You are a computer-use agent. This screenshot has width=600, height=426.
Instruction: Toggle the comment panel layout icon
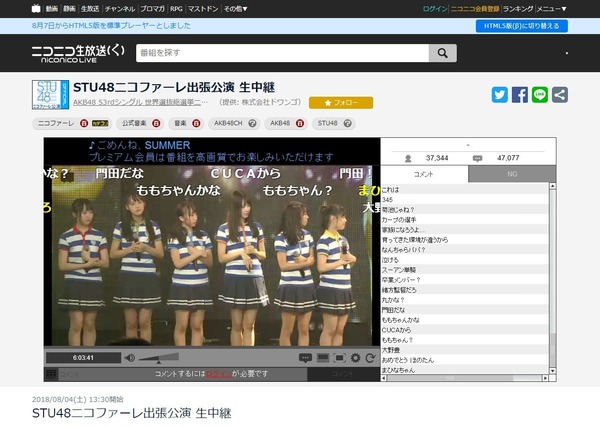click(x=323, y=358)
